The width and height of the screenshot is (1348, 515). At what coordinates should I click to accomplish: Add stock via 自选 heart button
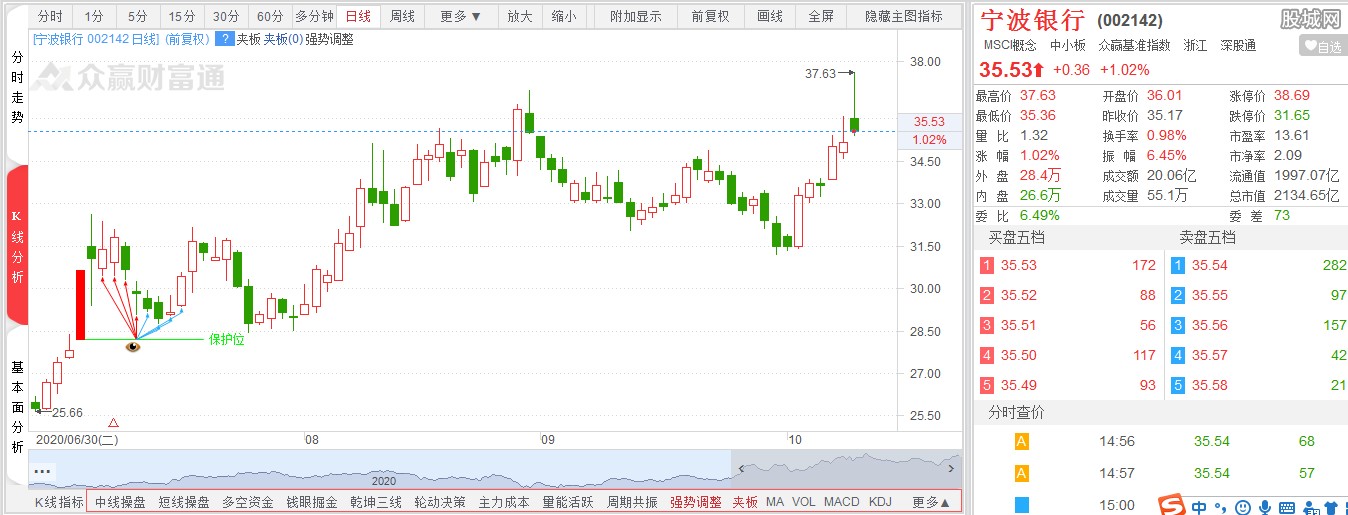coord(1322,46)
